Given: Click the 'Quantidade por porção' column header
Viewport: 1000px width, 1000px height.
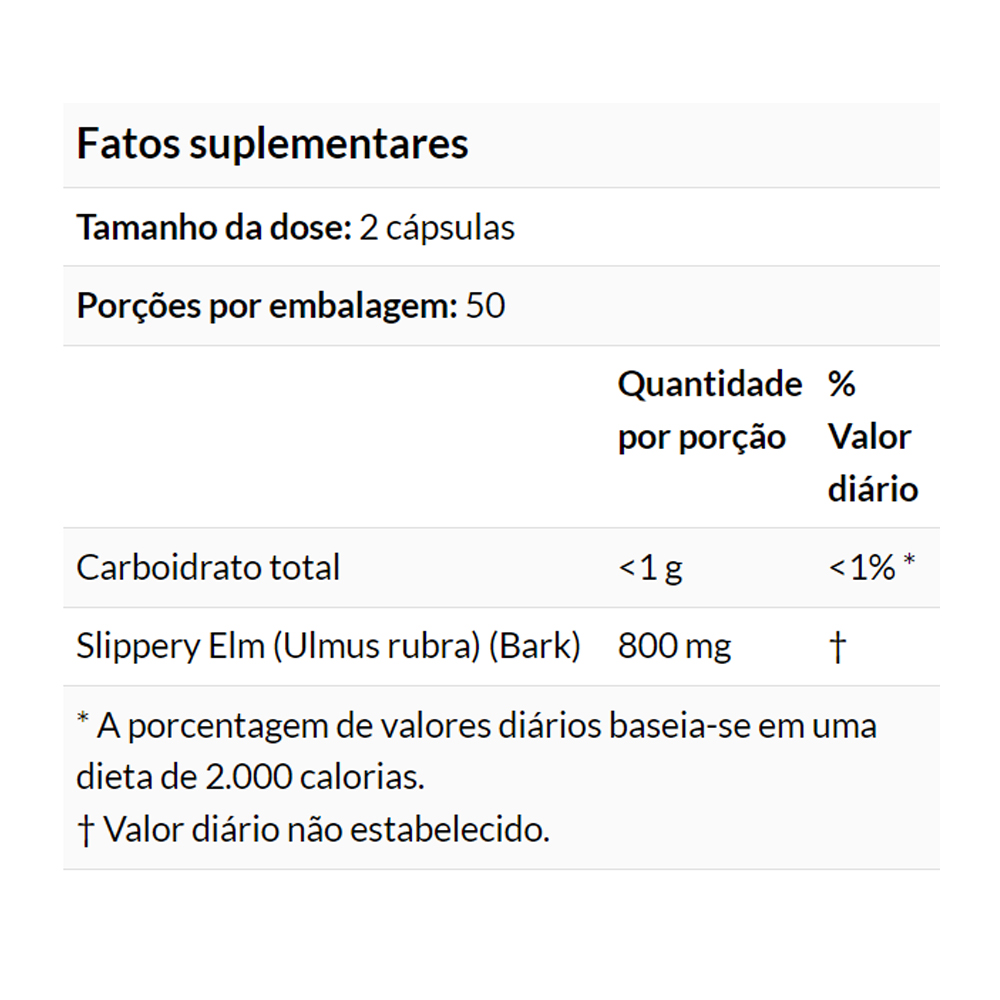Looking at the screenshot, I should pyautogui.click(x=709, y=410).
